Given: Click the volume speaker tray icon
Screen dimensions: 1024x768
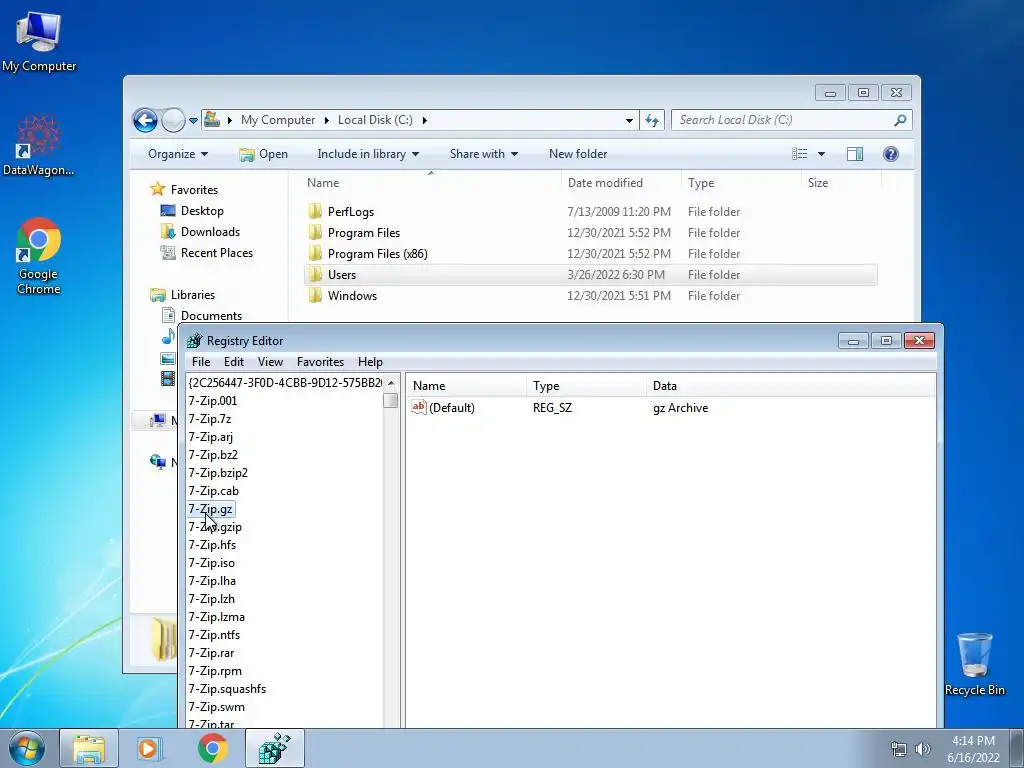Looking at the screenshot, I should (x=923, y=749).
